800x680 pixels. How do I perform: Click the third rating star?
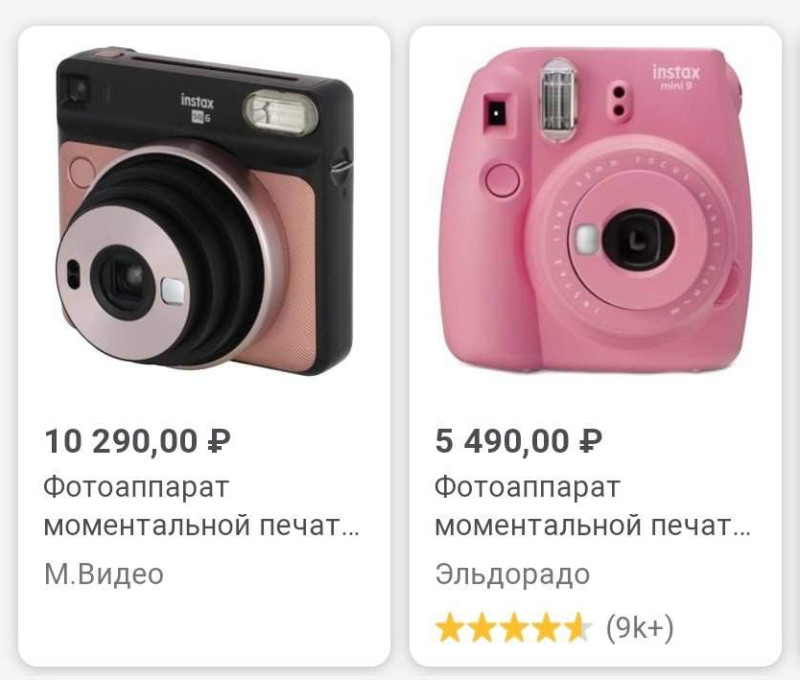[x=514, y=628]
